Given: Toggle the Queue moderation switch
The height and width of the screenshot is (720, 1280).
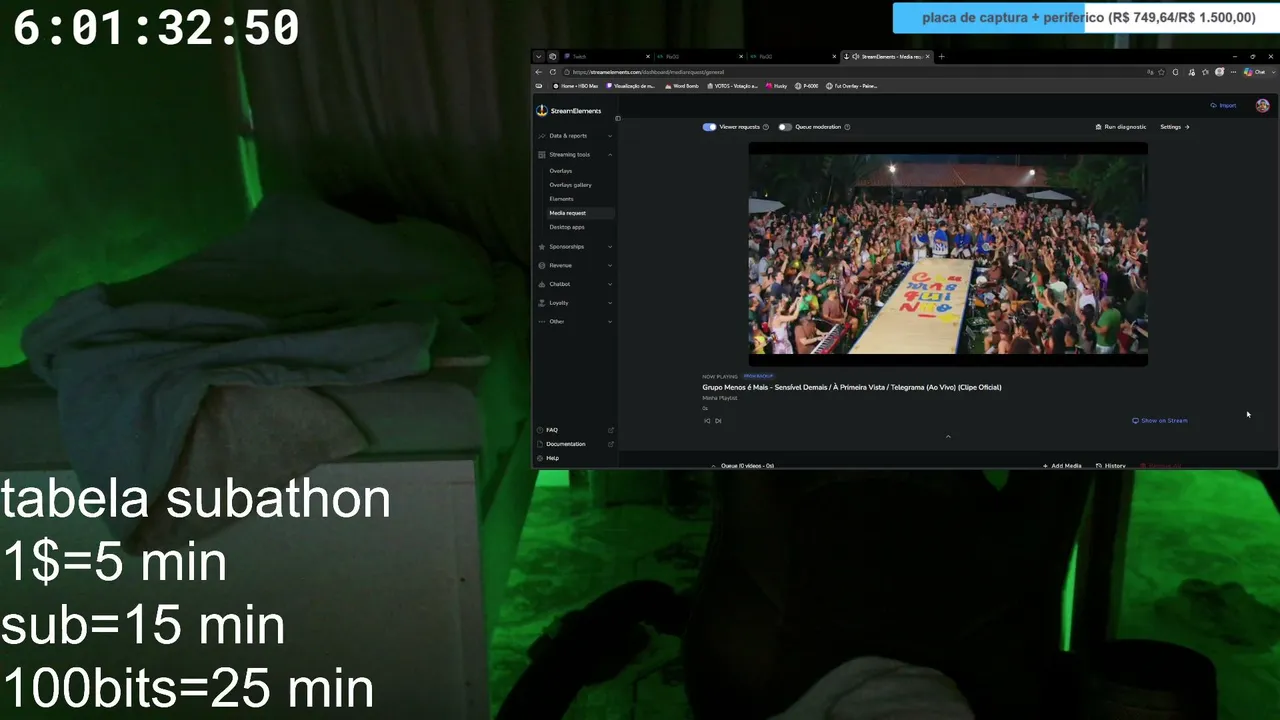Looking at the screenshot, I should coord(785,127).
